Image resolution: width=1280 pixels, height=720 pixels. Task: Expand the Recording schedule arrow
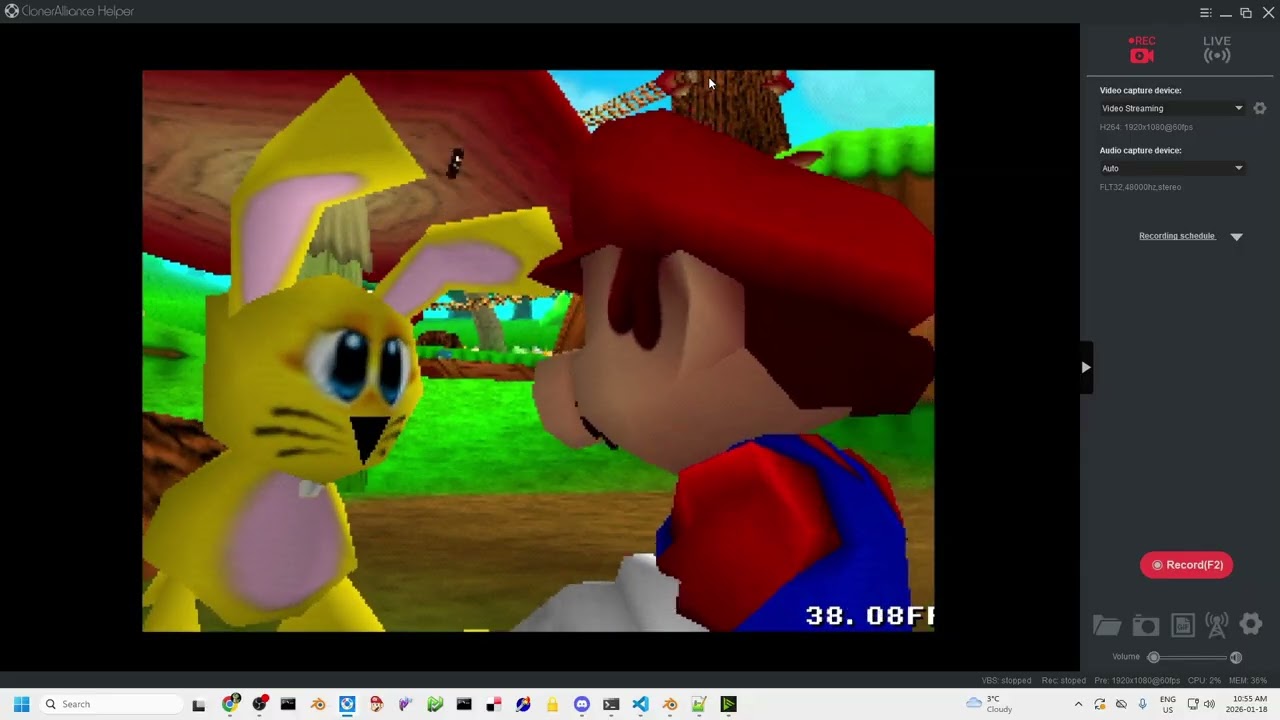pos(1237,237)
